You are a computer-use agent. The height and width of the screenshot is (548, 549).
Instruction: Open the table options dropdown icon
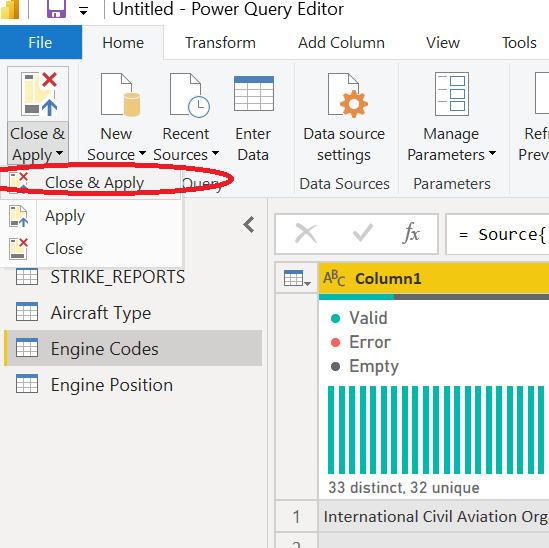pos(297,278)
